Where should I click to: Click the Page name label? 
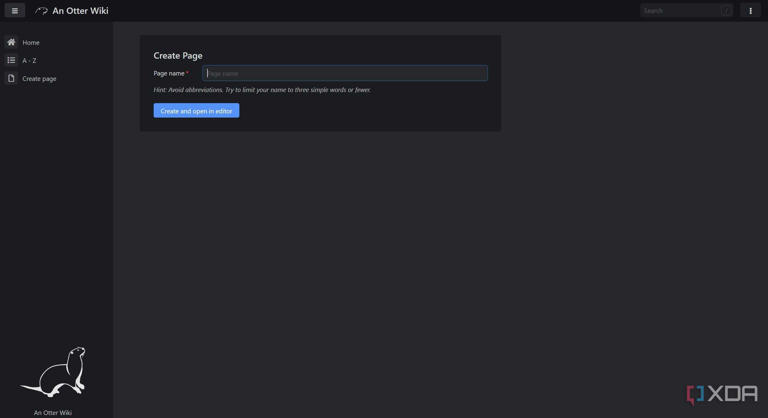pyautogui.click(x=169, y=73)
